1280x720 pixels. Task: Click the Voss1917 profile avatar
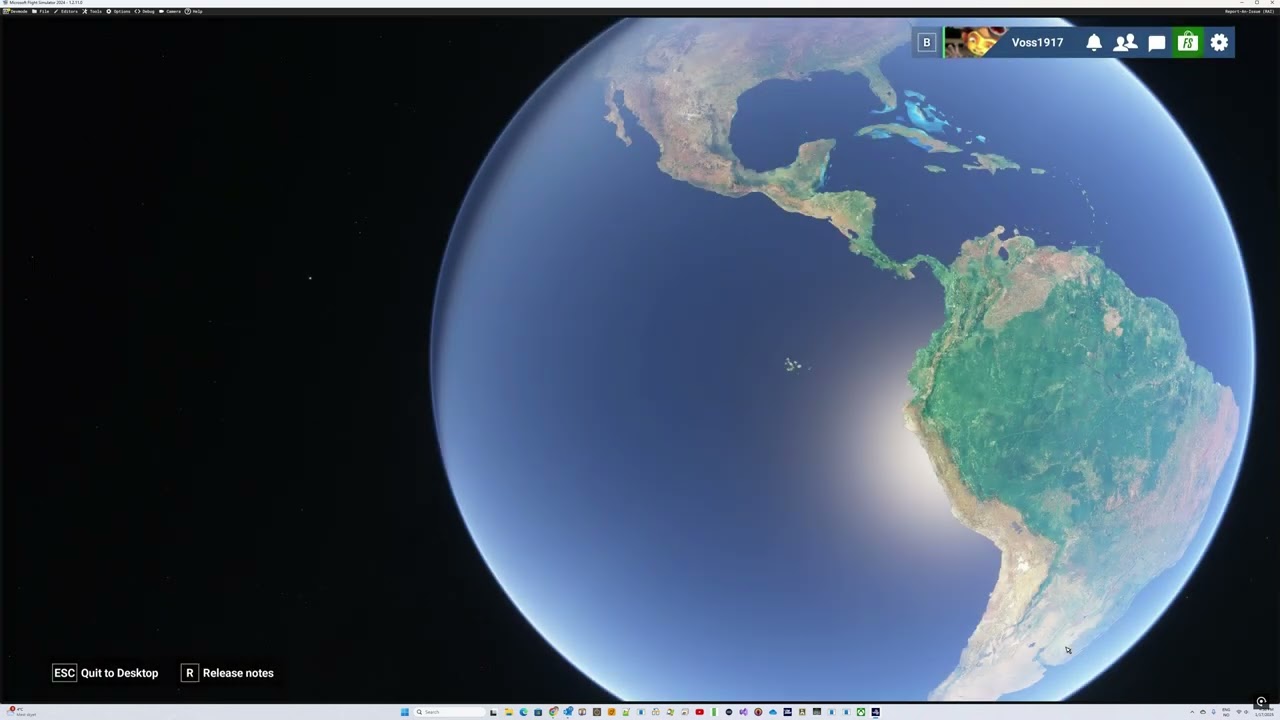975,42
